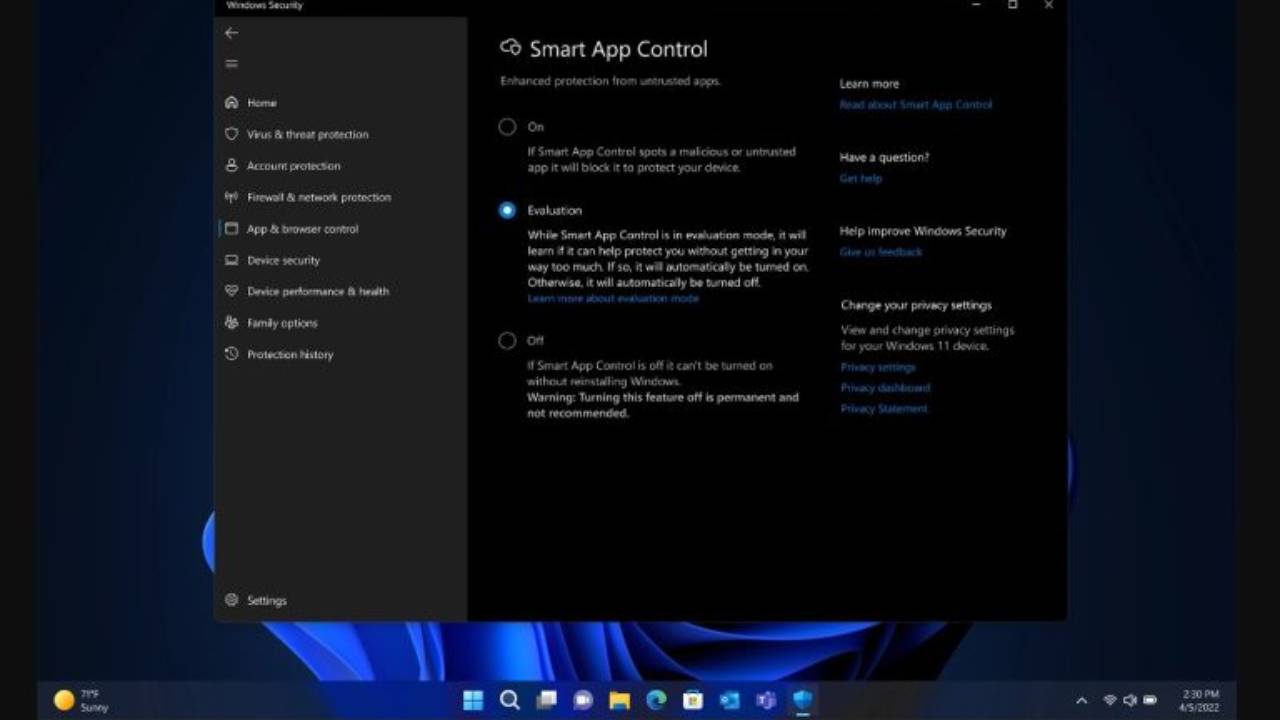The width and height of the screenshot is (1280, 720).
Task: Click 'Enhanced protection from untrusted apps.' text
Action: coord(610,81)
